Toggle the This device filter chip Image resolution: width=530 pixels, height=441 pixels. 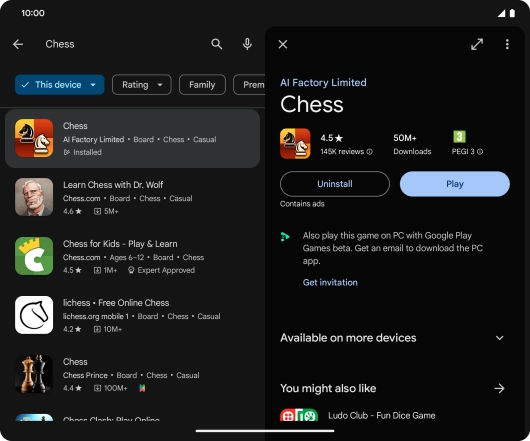pos(59,85)
